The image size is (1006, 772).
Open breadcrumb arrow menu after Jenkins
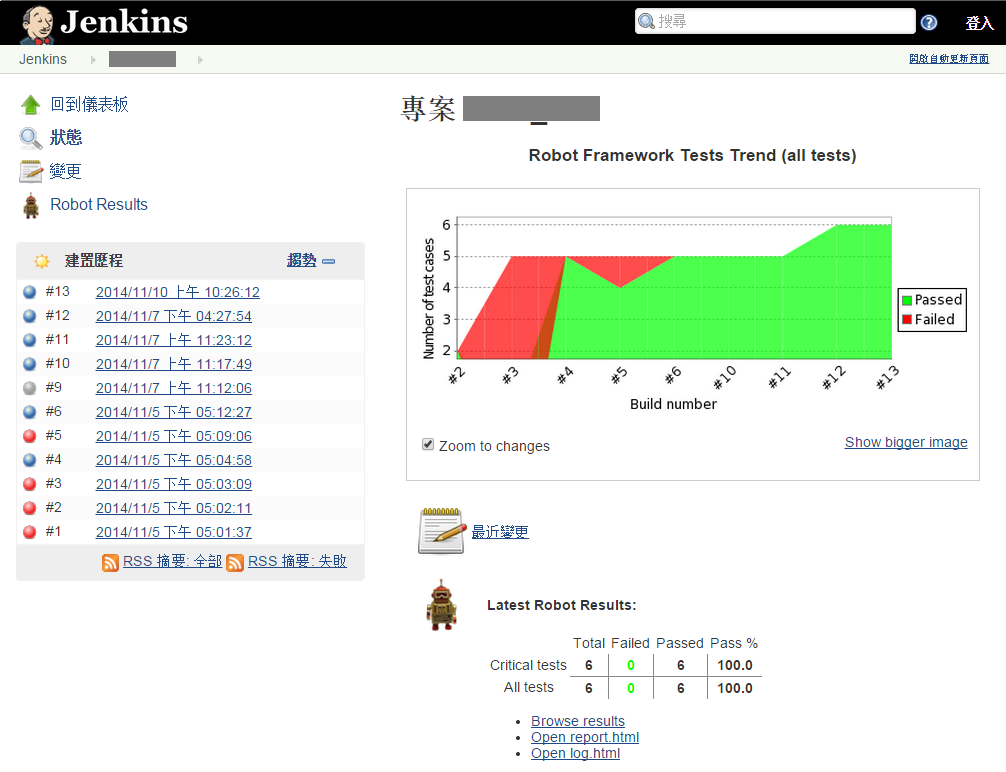tap(93, 60)
